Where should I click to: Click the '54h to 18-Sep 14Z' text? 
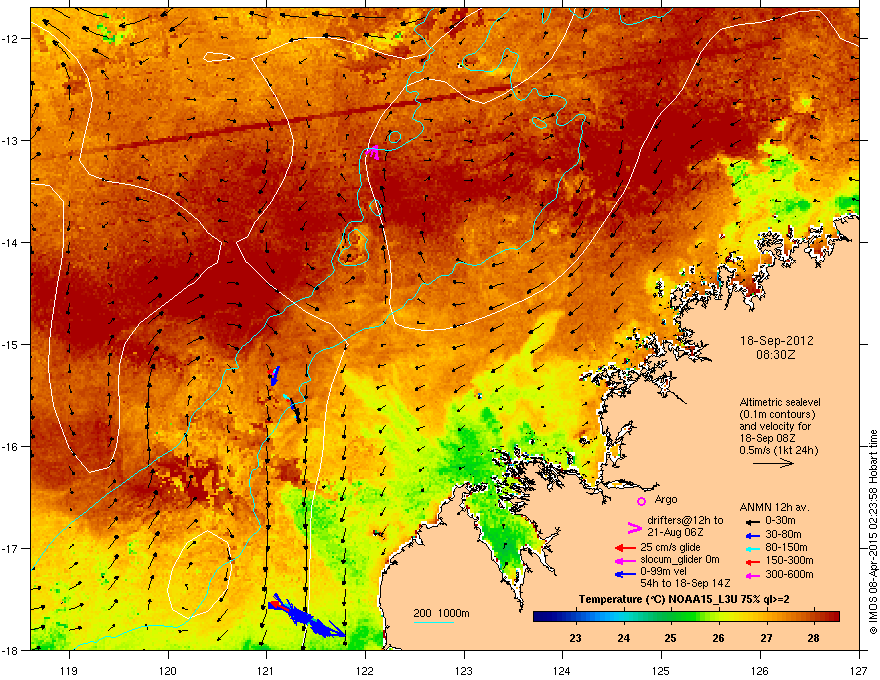(685, 583)
